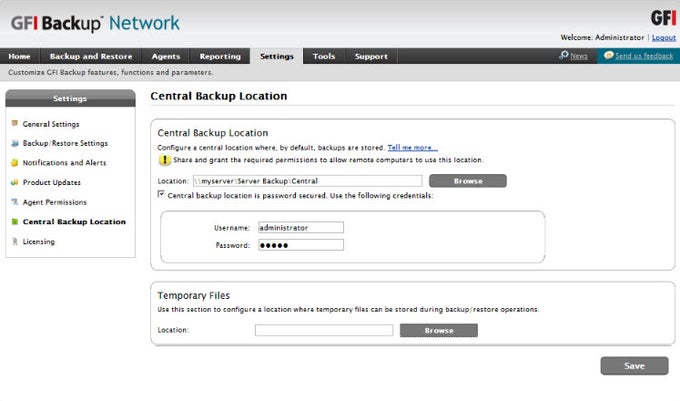
Task: Click Send us feedback link
Action: coord(644,56)
